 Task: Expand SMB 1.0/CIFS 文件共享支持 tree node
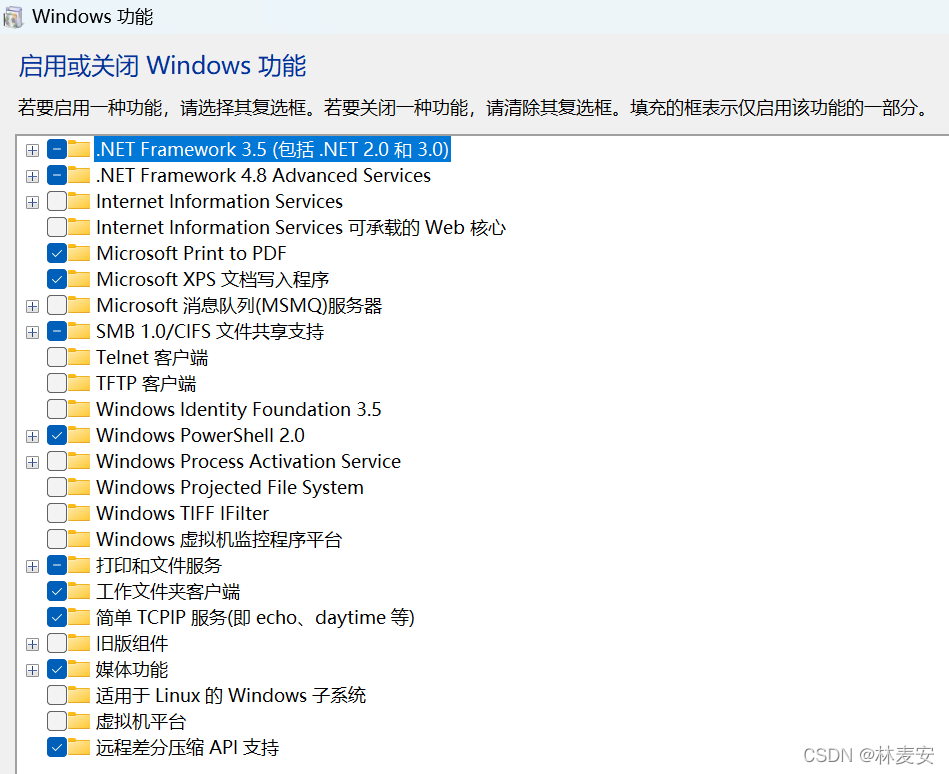pos(32,332)
